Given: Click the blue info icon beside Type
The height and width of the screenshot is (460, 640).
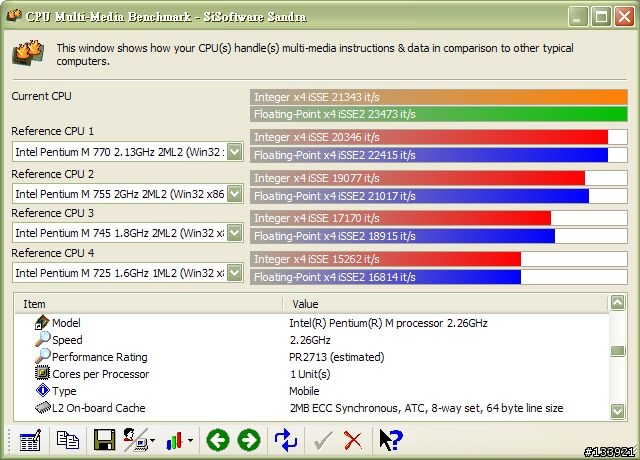Looking at the screenshot, I should pos(42,390).
